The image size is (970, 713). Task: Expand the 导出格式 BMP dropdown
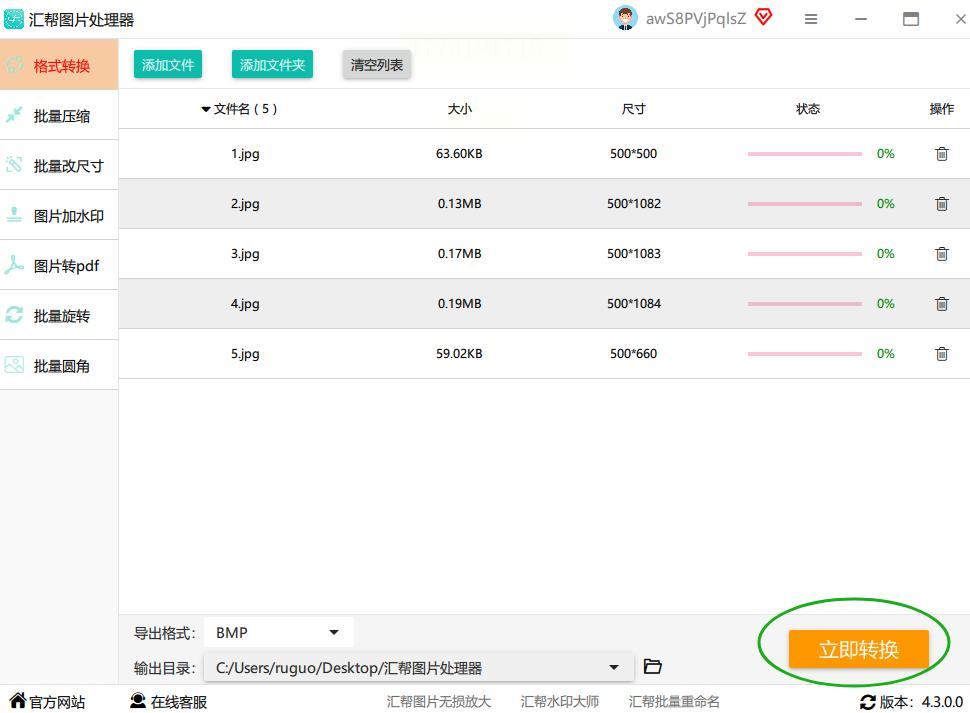[279, 632]
